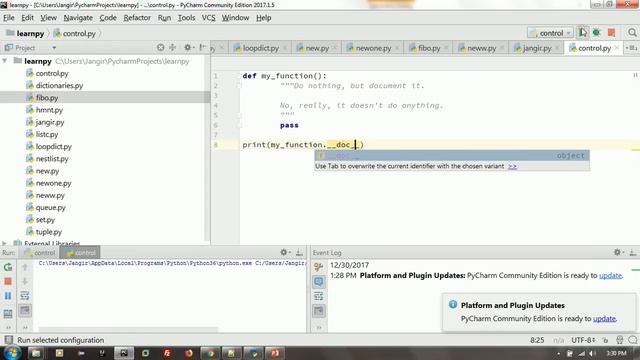Open Event Log panel gear menu
The width and height of the screenshot is (640, 360).
(x=617, y=252)
